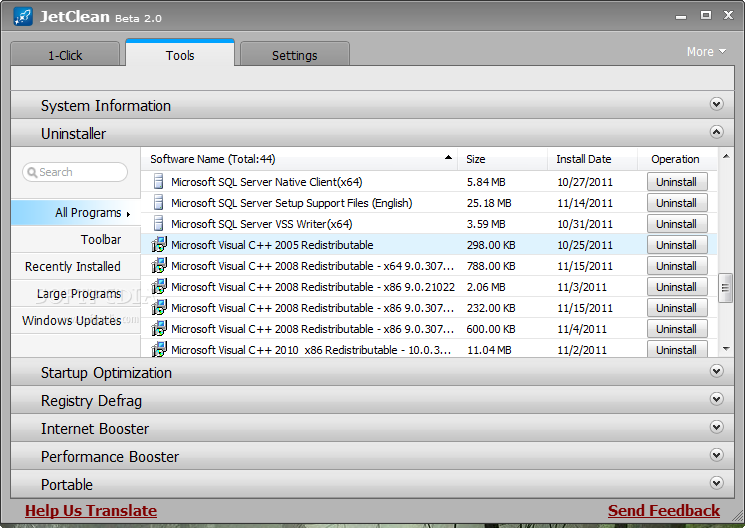The width and height of the screenshot is (745, 528).
Task: Uninstall Visual C++ 2008 x86 9.0.21022
Action: click(677, 287)
